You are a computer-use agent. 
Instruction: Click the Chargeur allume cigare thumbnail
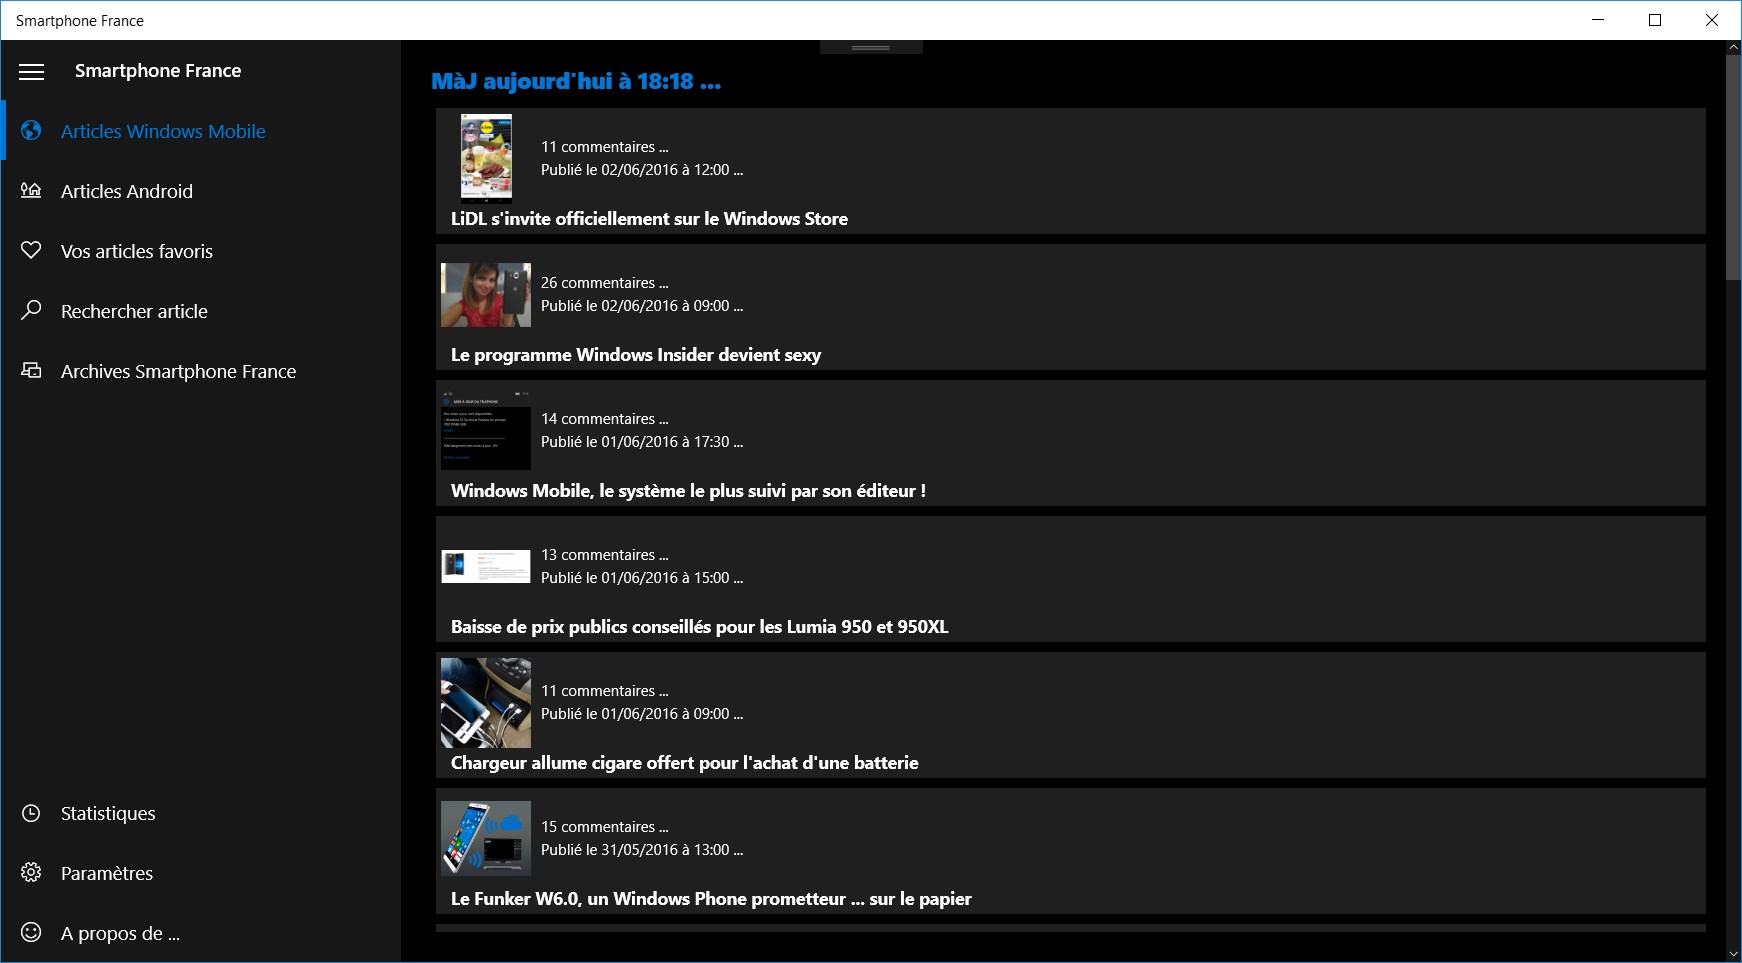click(486, 702)
